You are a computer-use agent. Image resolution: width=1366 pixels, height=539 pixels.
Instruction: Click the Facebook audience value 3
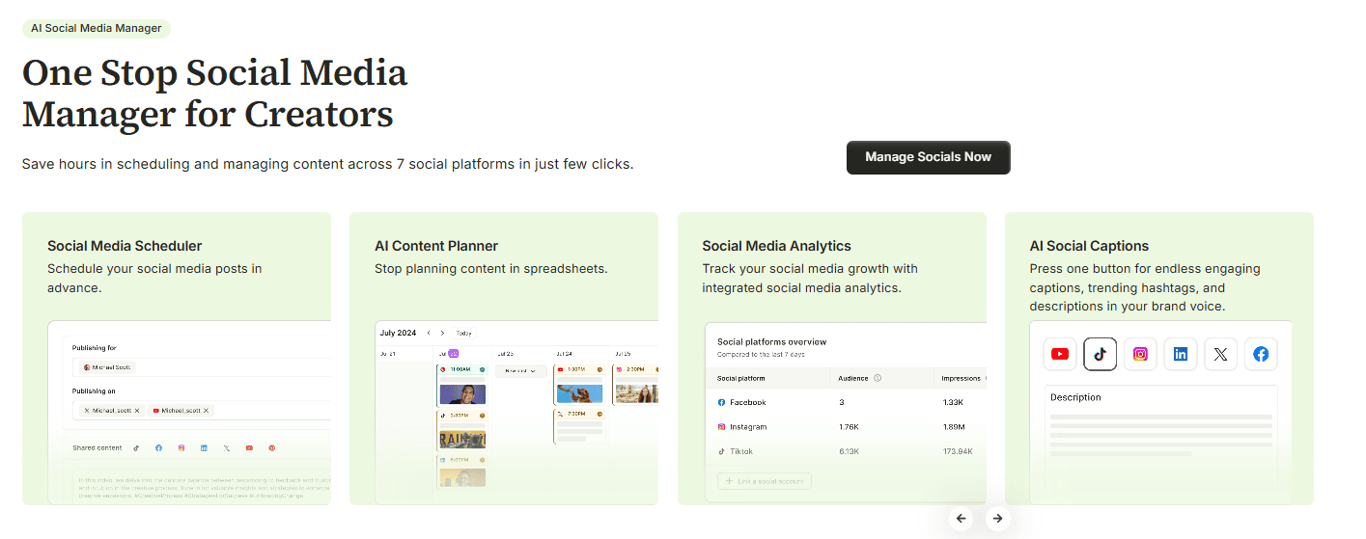(841, 402)
